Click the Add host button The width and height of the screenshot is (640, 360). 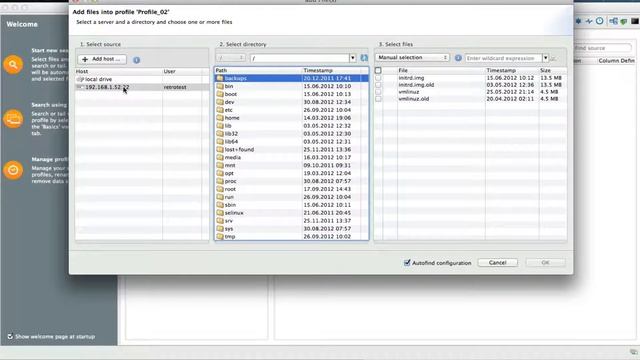[x=102, y=59]
